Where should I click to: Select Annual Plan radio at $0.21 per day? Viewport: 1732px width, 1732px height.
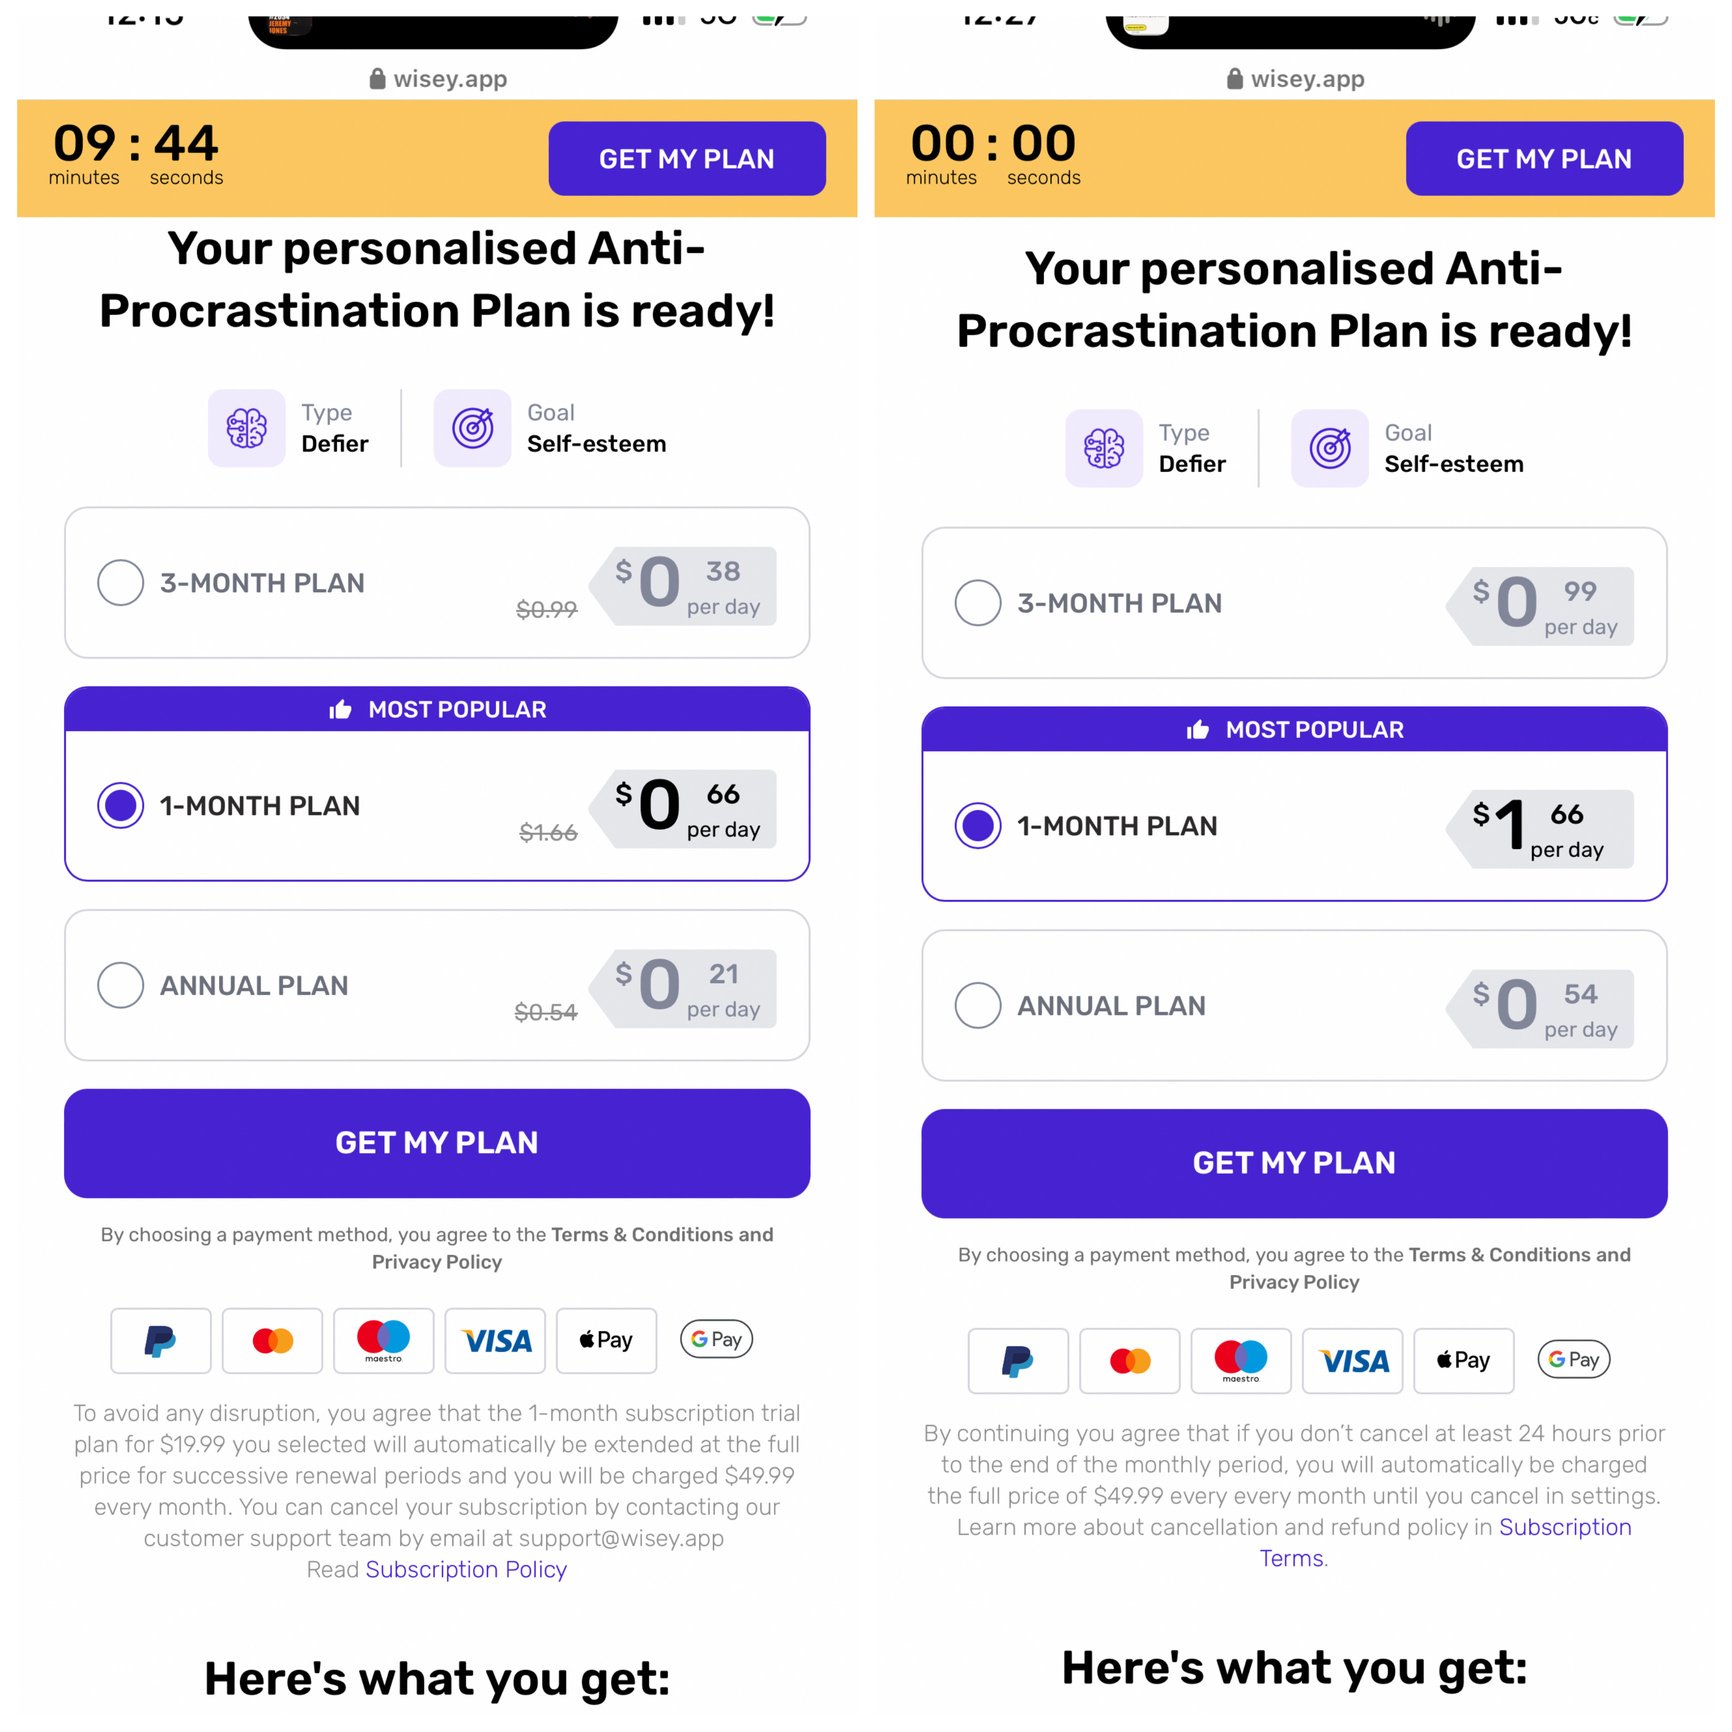(121, 985)
